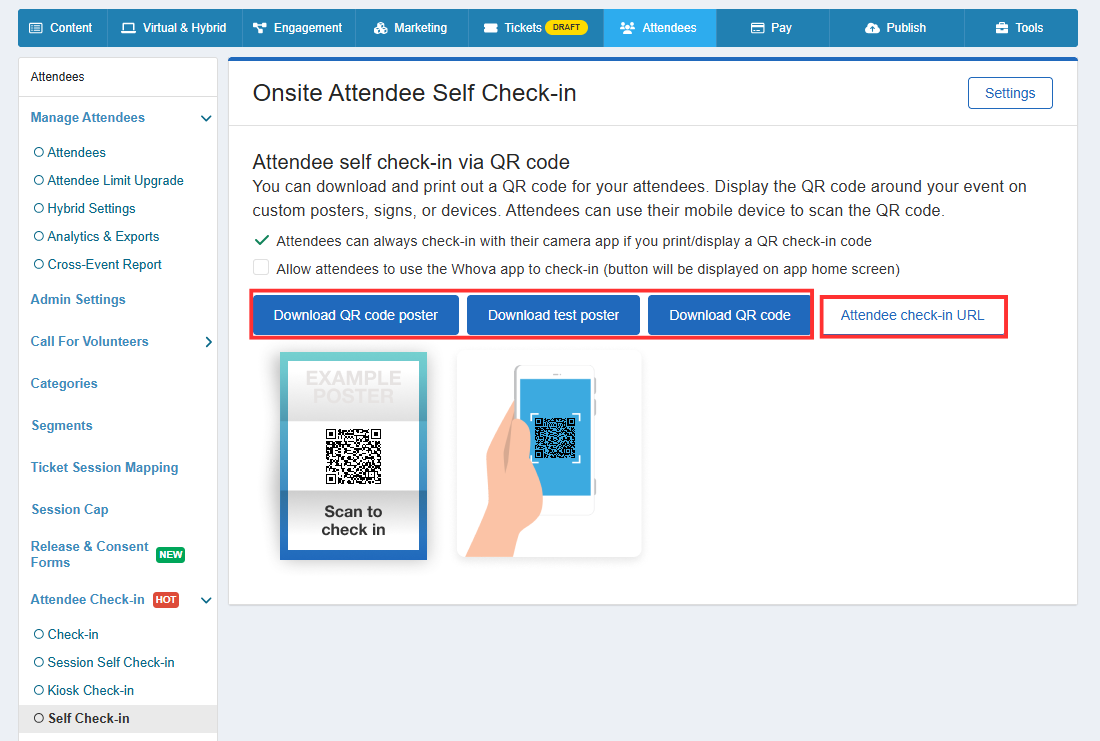The height and width of the screenshot is (741, 1100).
Task: Click the NEW badge beside Release & Consent Forms
Action: [x=170, y=554]
